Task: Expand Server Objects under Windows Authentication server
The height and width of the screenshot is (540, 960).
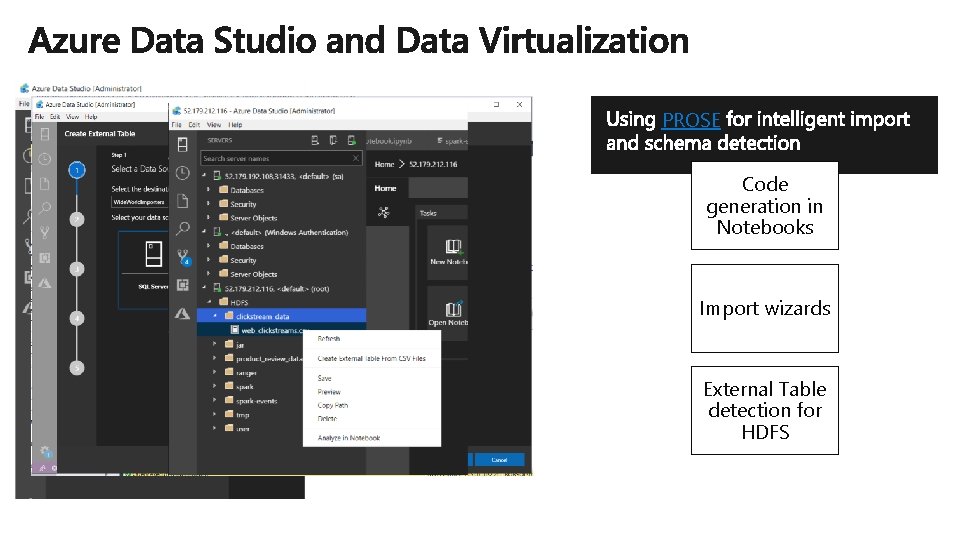Action: tap(209, 274)
